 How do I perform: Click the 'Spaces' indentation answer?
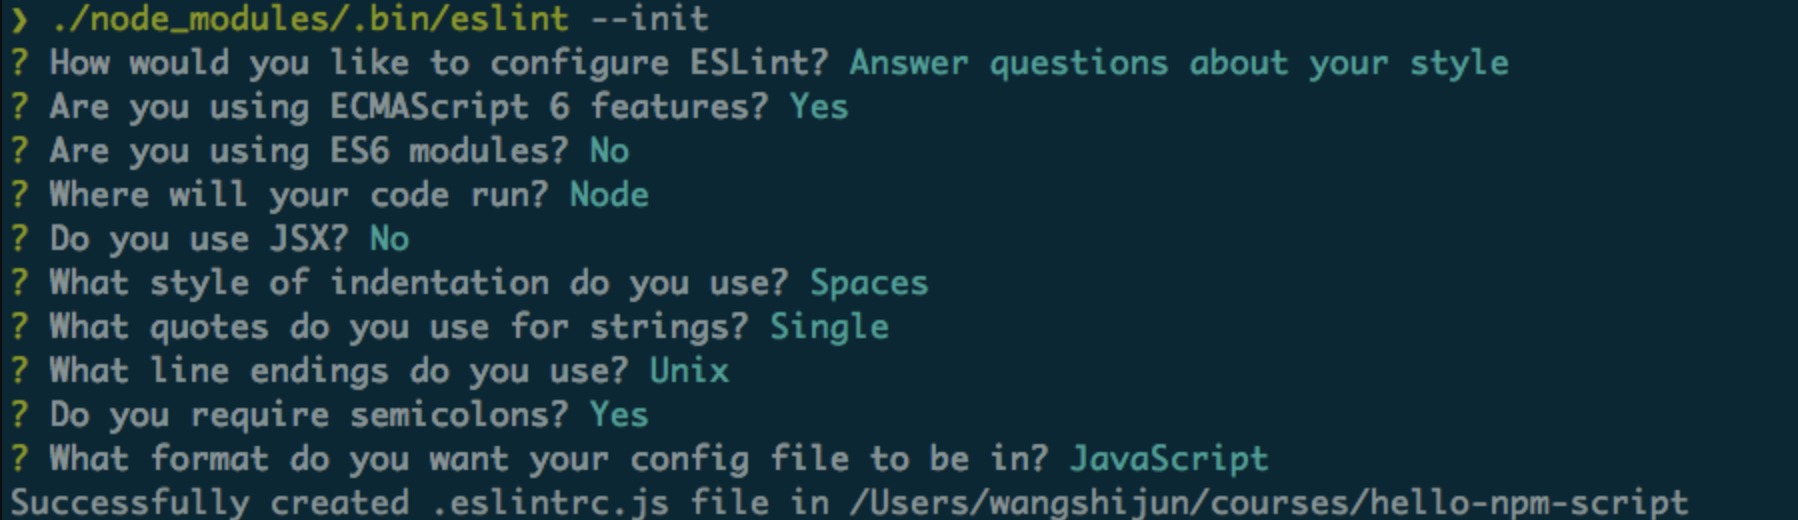point(868,283)
